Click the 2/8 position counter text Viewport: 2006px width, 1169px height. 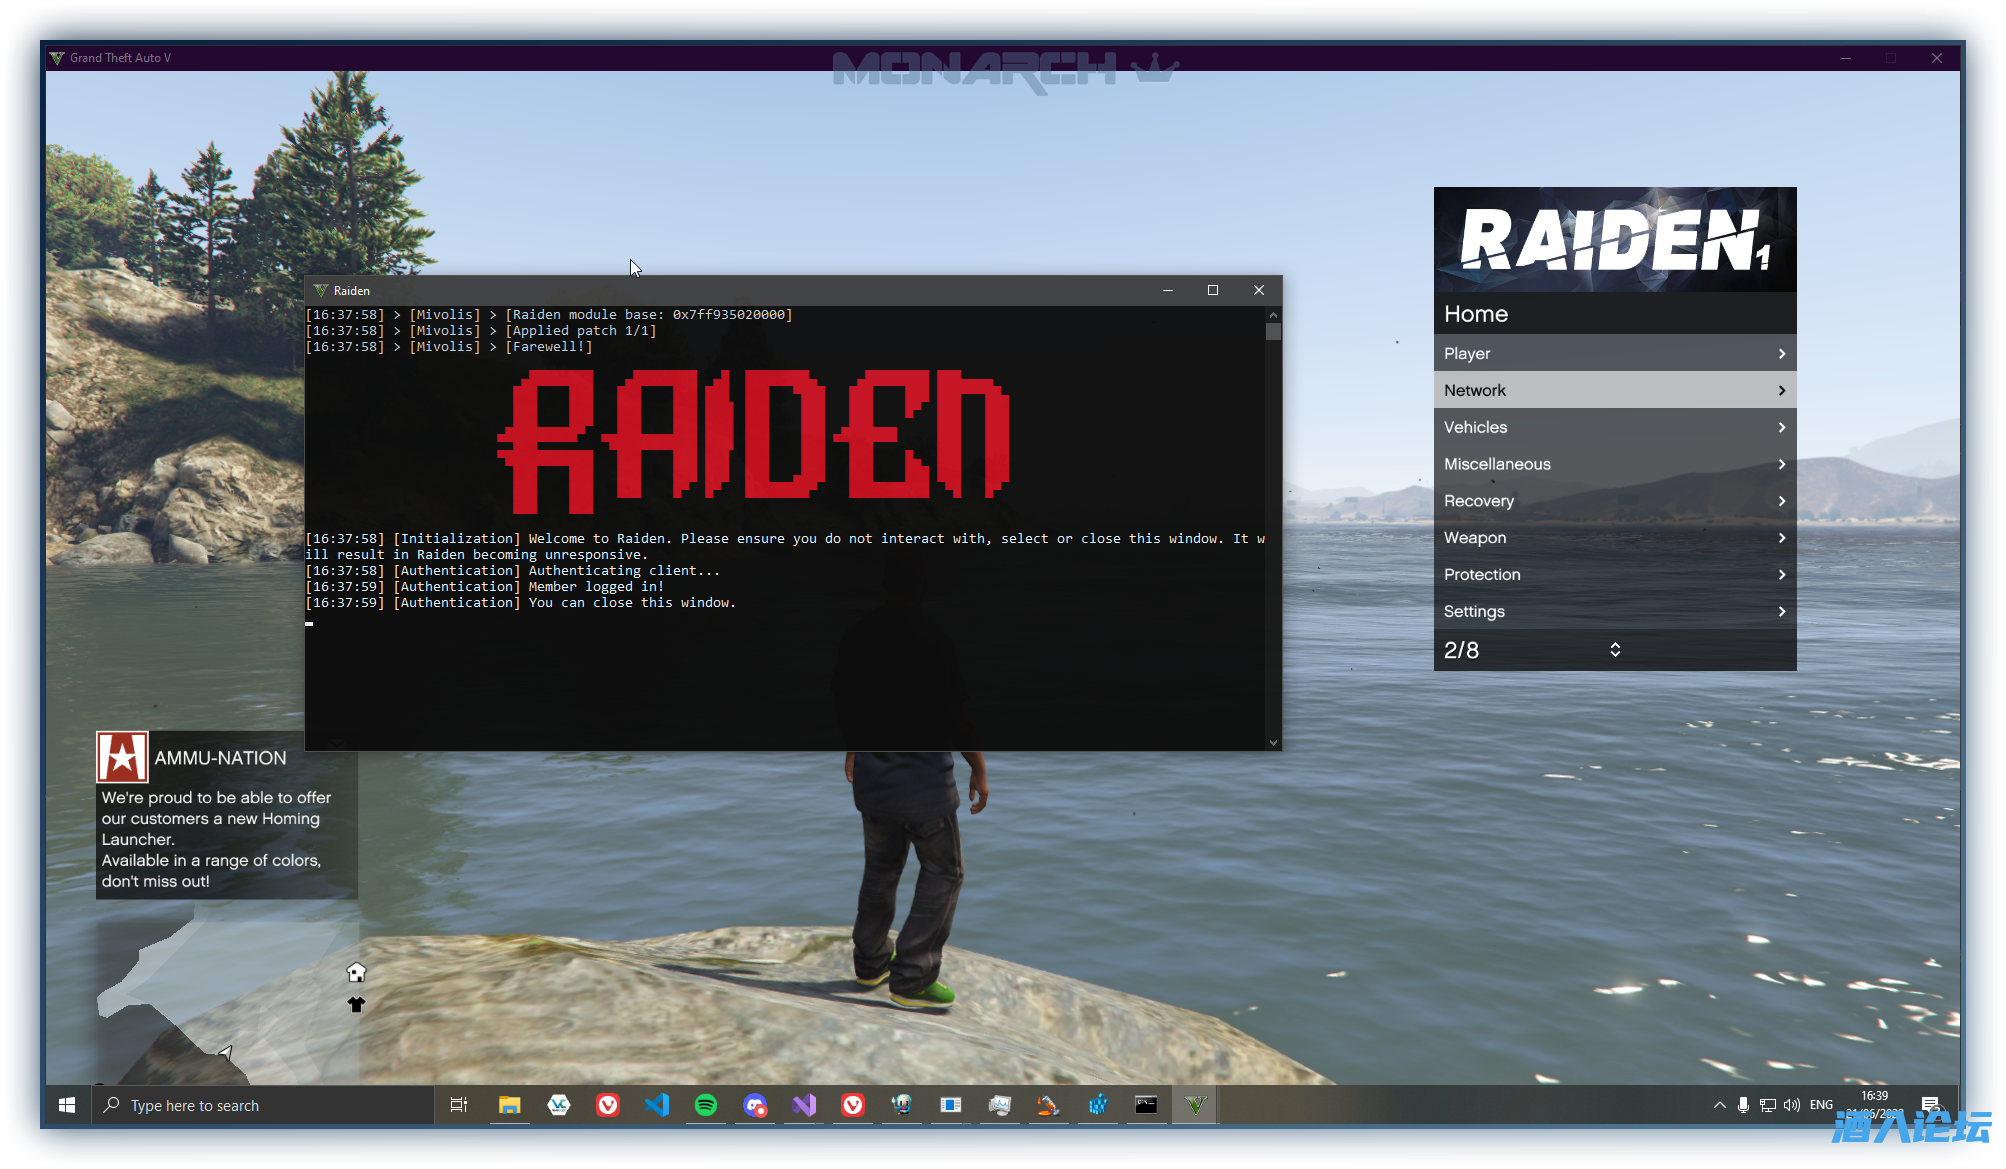(1461, 650)
